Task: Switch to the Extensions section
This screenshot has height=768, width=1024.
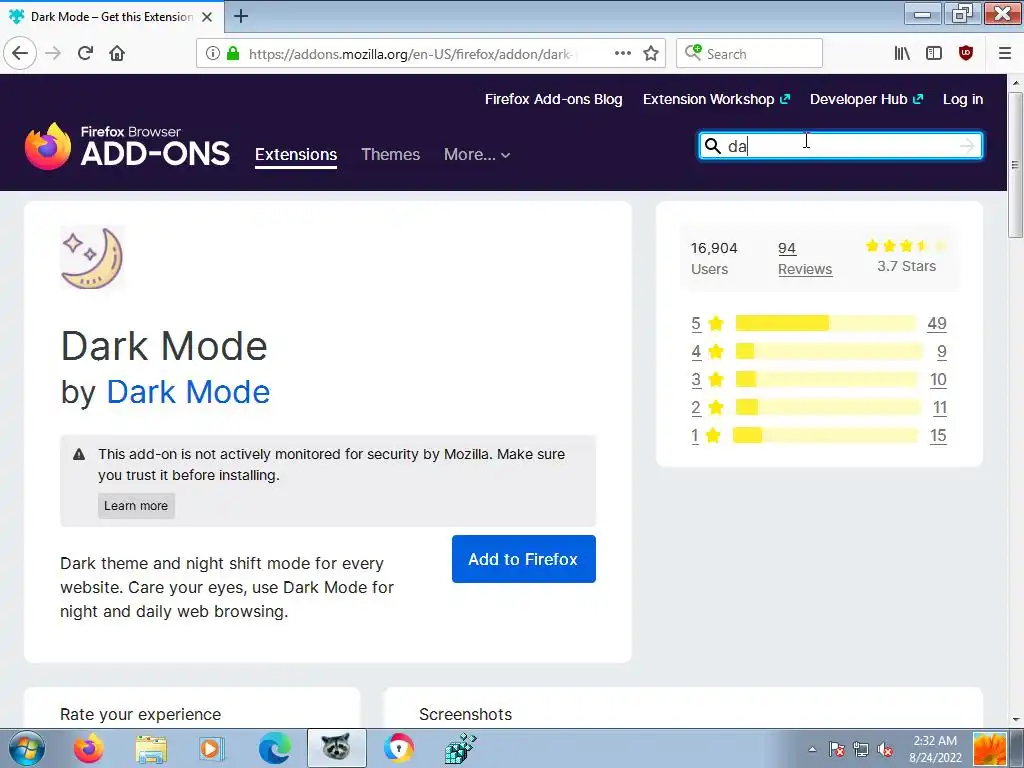Action: pyautogui.click(x=296, y=155)
